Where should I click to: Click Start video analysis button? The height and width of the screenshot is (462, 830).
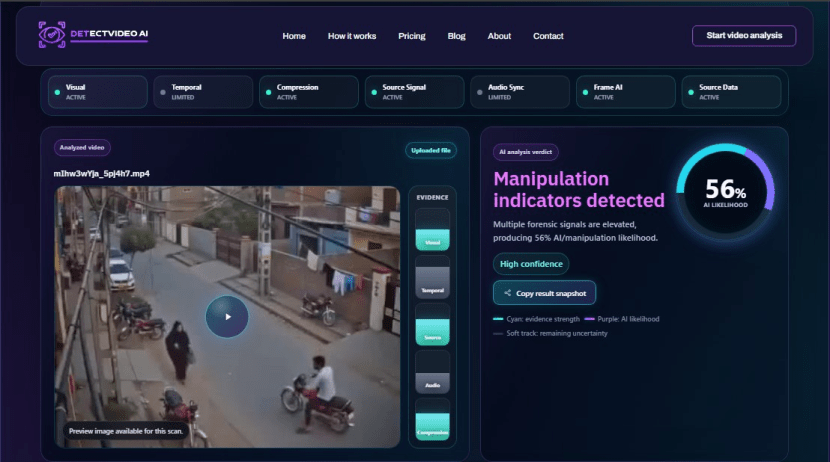[744, 35]
